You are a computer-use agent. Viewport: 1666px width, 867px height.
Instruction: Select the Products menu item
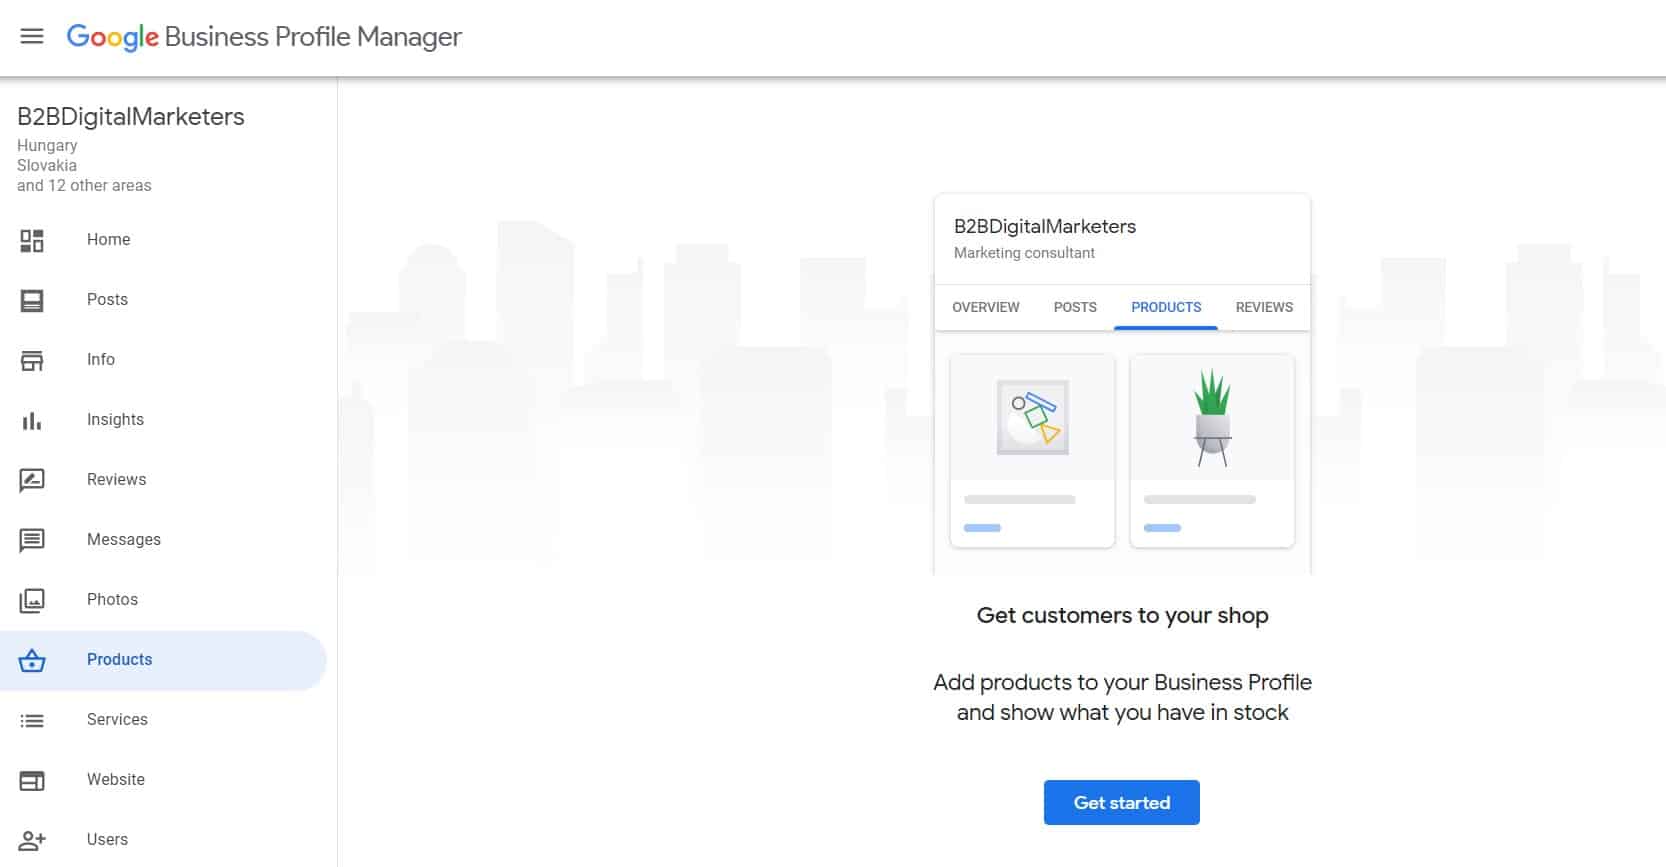click(163, 660)
